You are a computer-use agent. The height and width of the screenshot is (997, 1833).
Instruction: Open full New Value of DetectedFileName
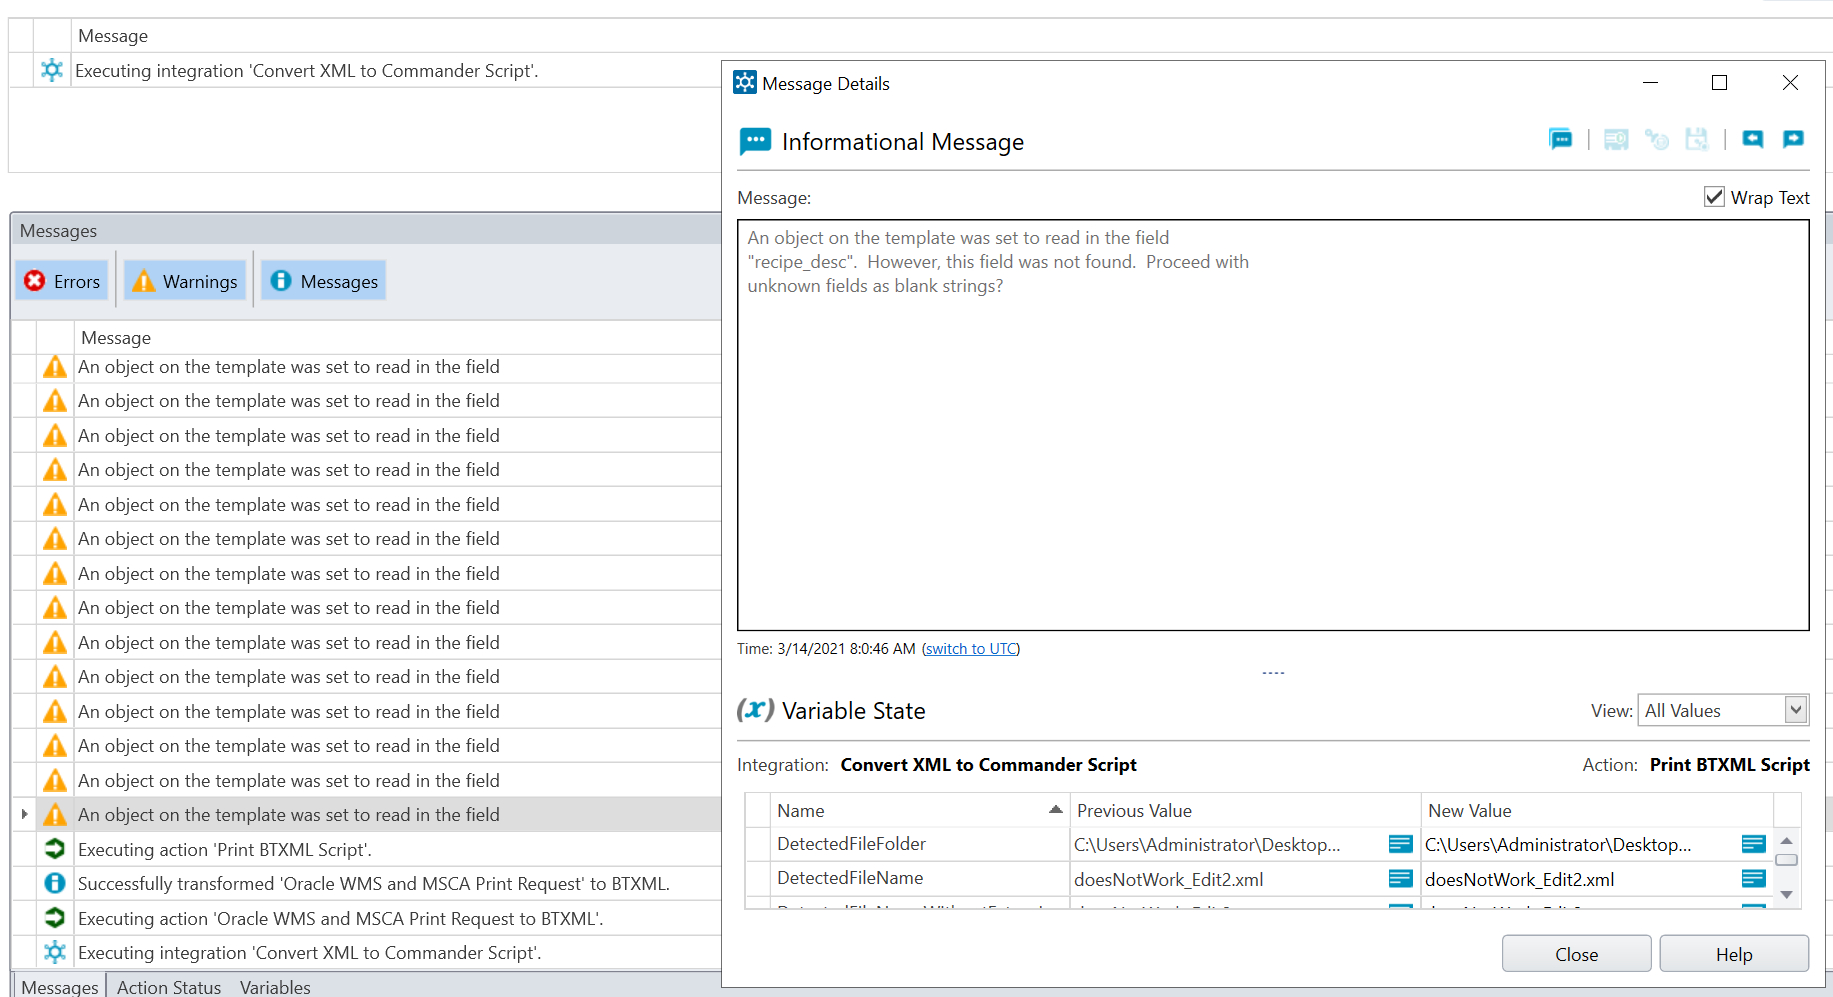pyautogui.click(x=1753, y=878)
